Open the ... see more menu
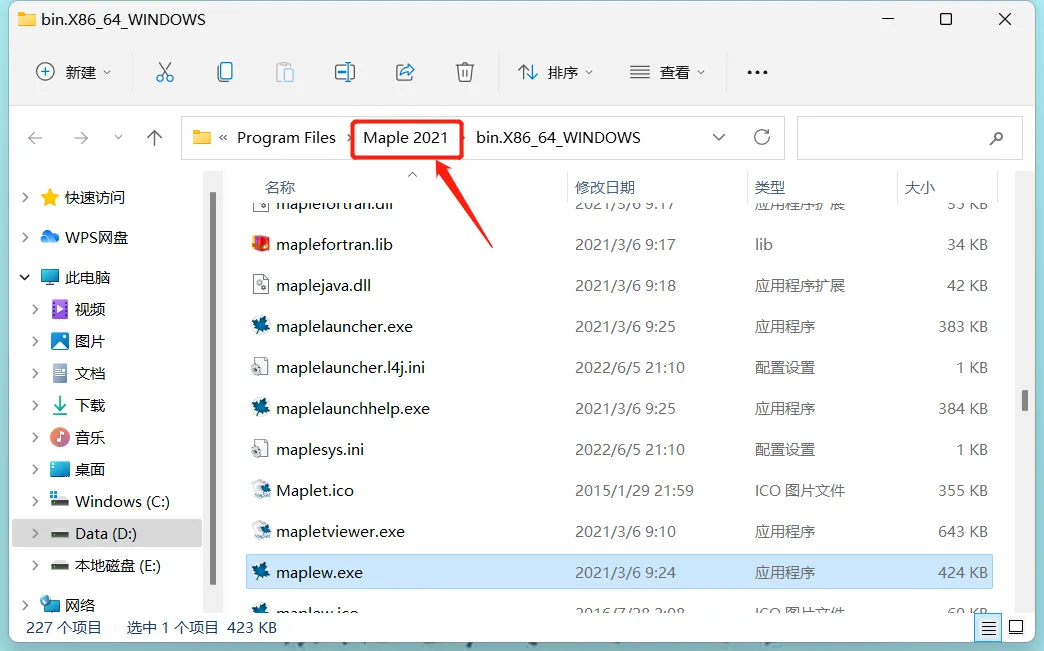The height and width of the screenshot is (651, 1044). [757, 71]
